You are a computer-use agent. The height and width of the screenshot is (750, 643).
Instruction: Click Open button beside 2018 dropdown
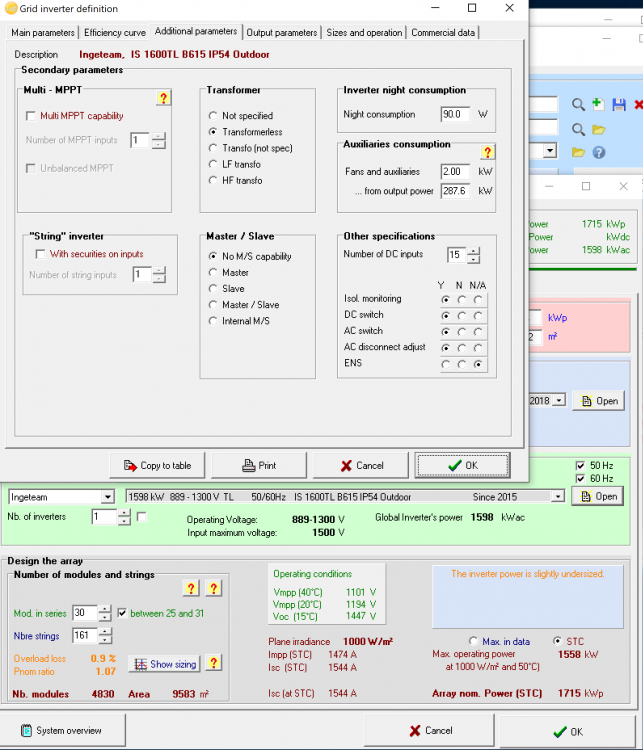click(x=599, y=401)
